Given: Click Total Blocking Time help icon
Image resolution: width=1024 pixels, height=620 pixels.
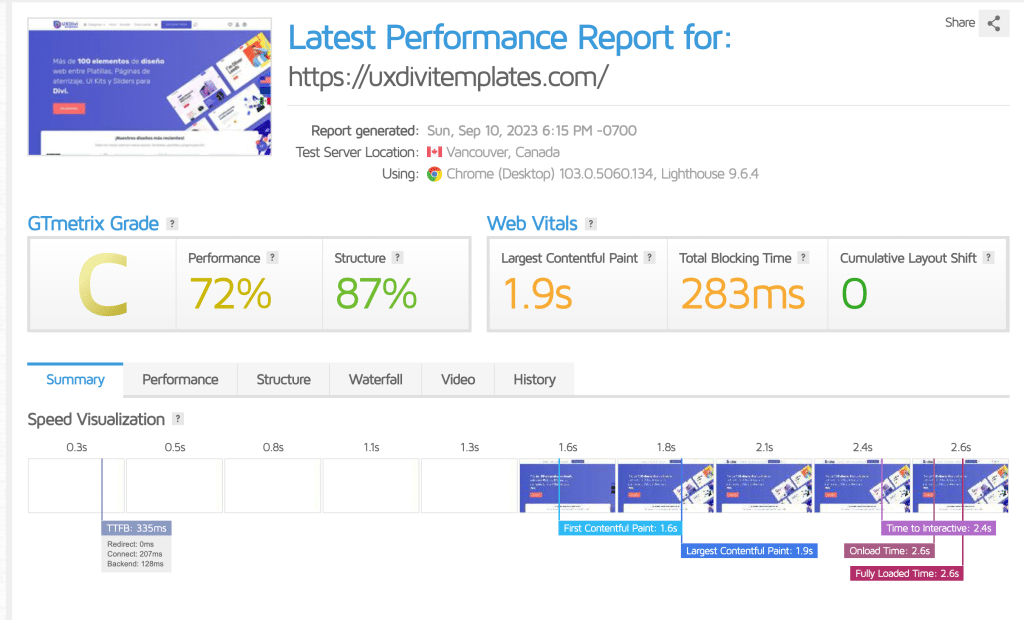Looking at the screenshot, I should tap(803, 257).
